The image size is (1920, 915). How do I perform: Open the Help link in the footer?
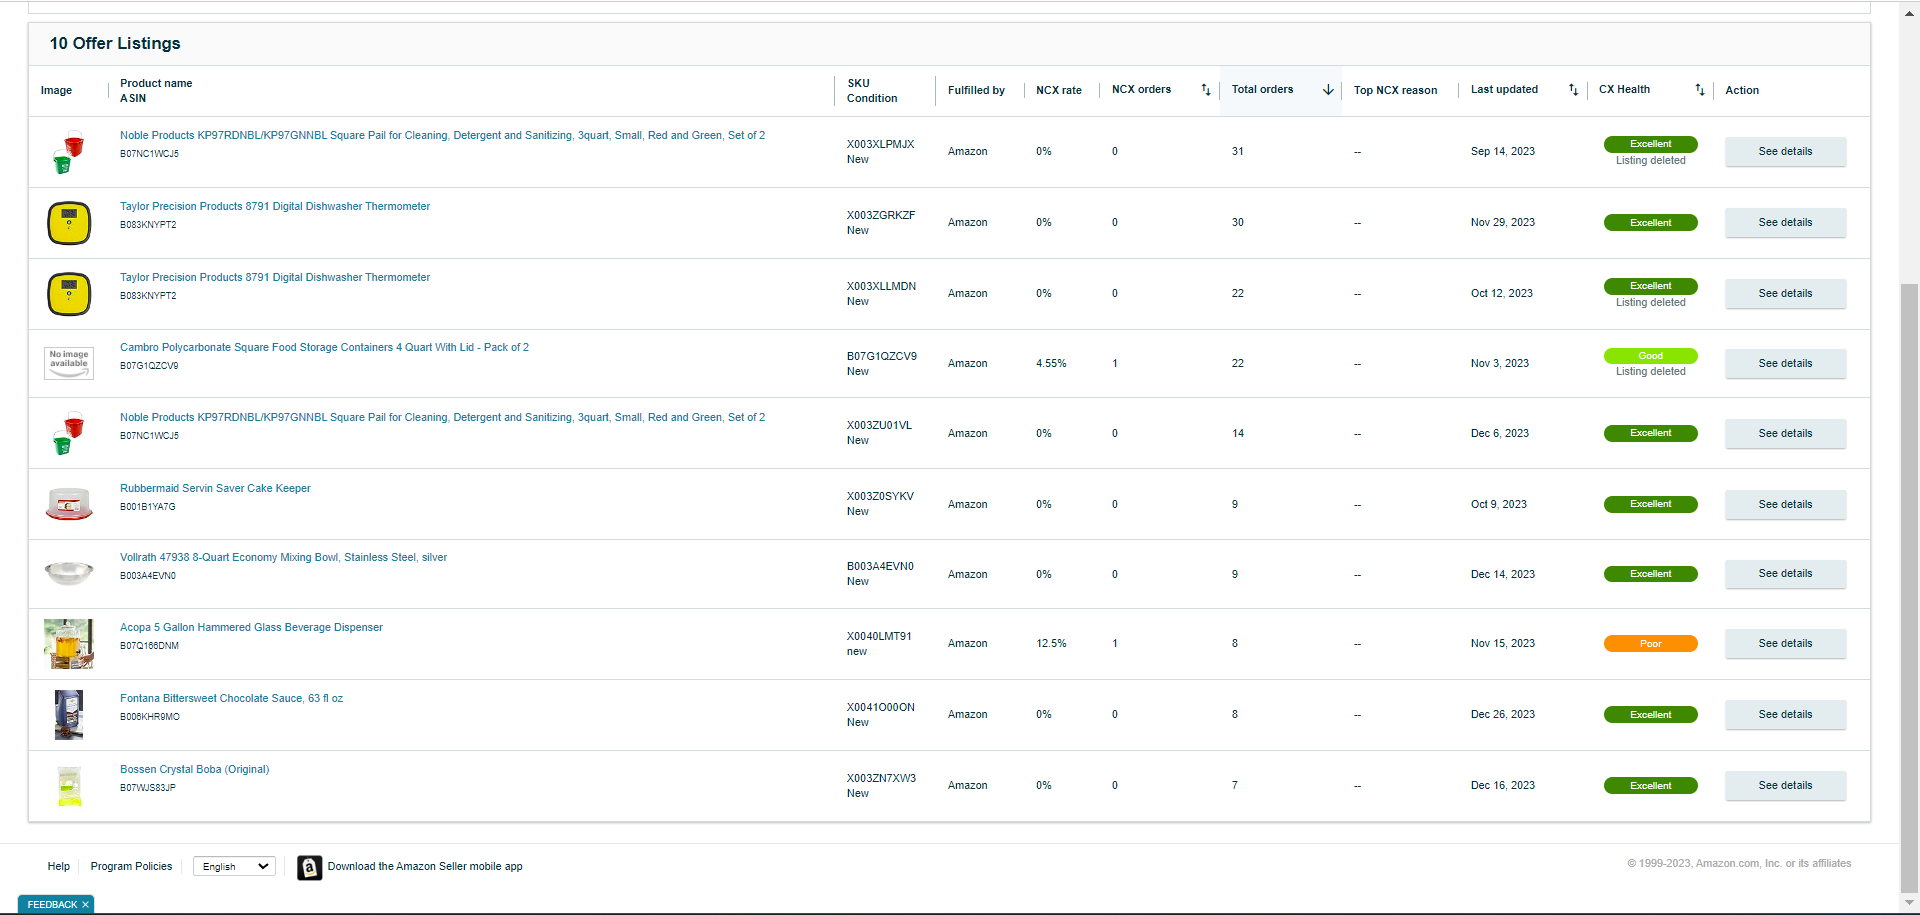click(59, 866)
